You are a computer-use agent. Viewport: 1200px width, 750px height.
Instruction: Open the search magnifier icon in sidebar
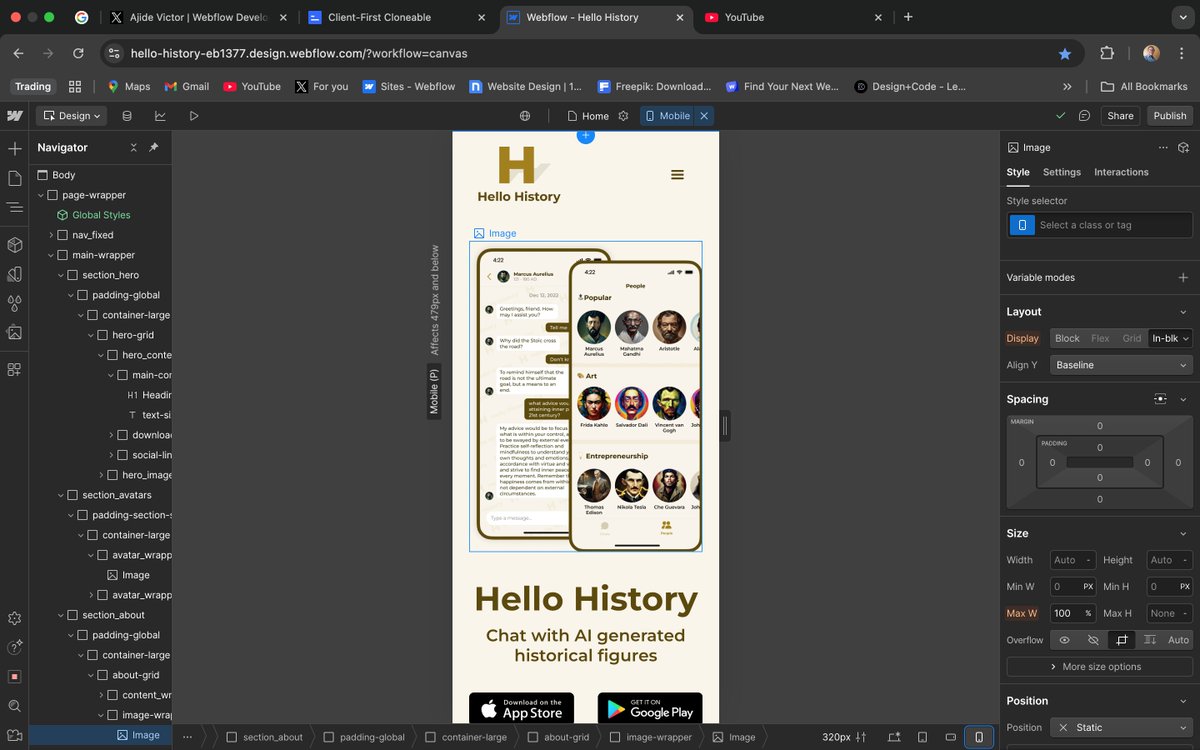coord(15,706)
